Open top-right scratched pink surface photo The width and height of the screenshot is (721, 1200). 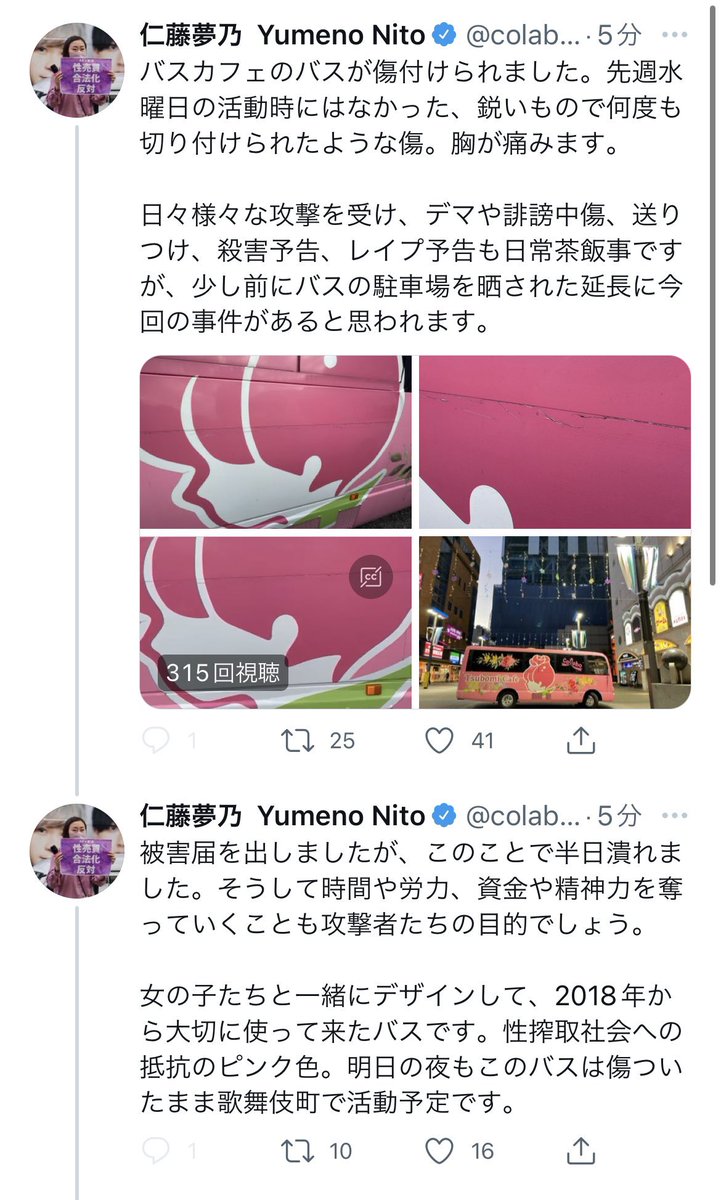pyautogui.click(x=555, y=442)
